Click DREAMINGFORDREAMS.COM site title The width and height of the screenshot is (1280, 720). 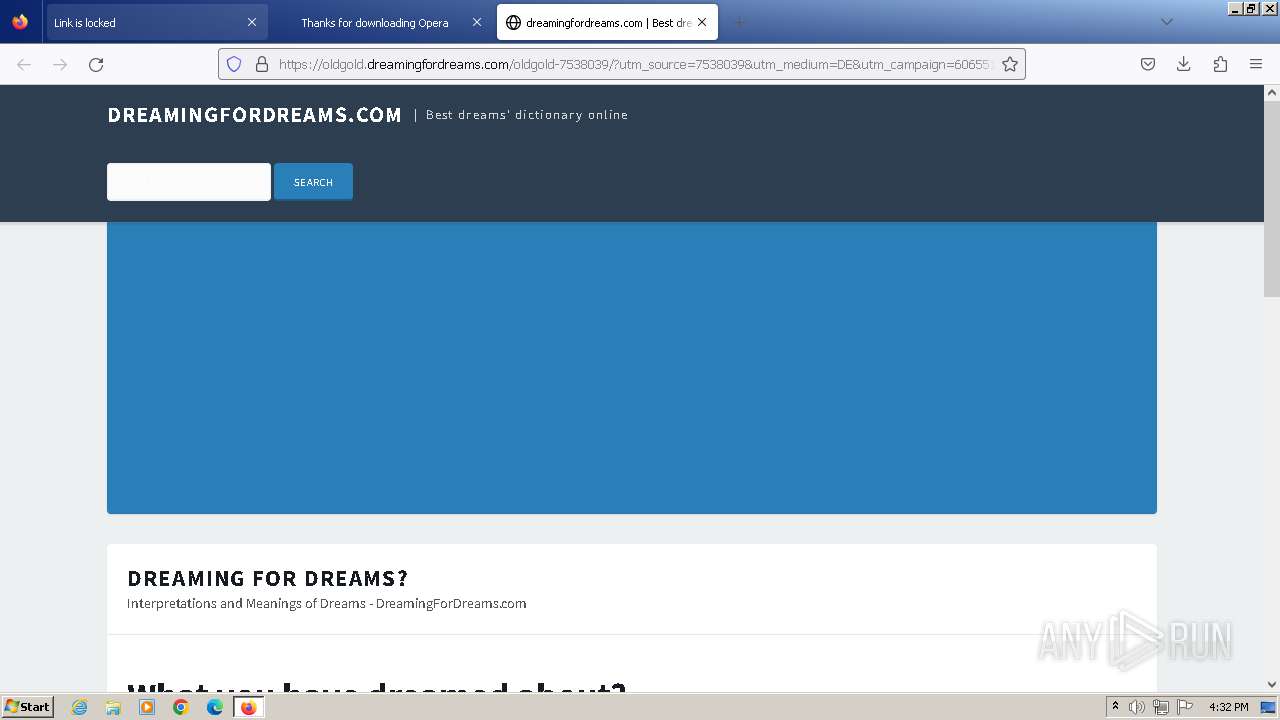tap(254, 115)
